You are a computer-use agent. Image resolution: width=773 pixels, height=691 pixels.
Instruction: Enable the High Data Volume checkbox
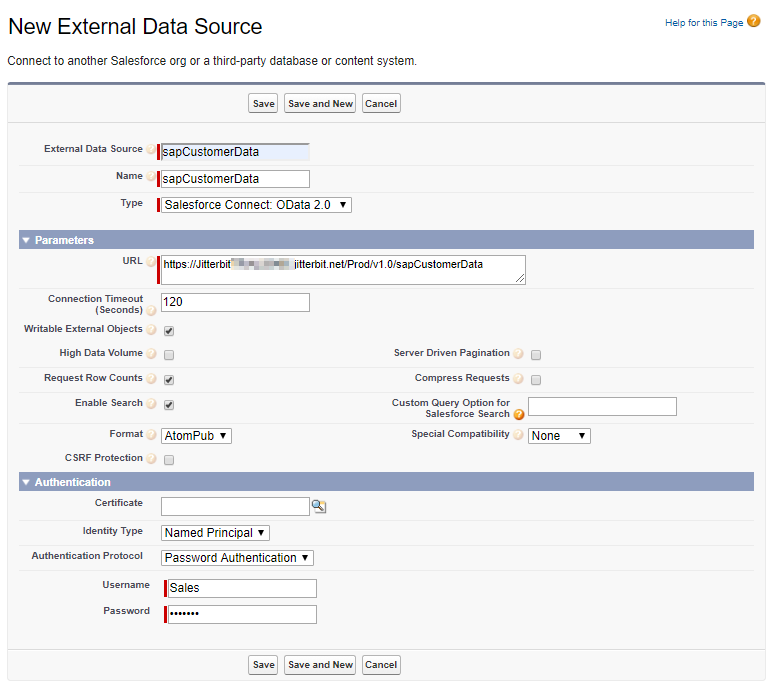pos(169,355)
